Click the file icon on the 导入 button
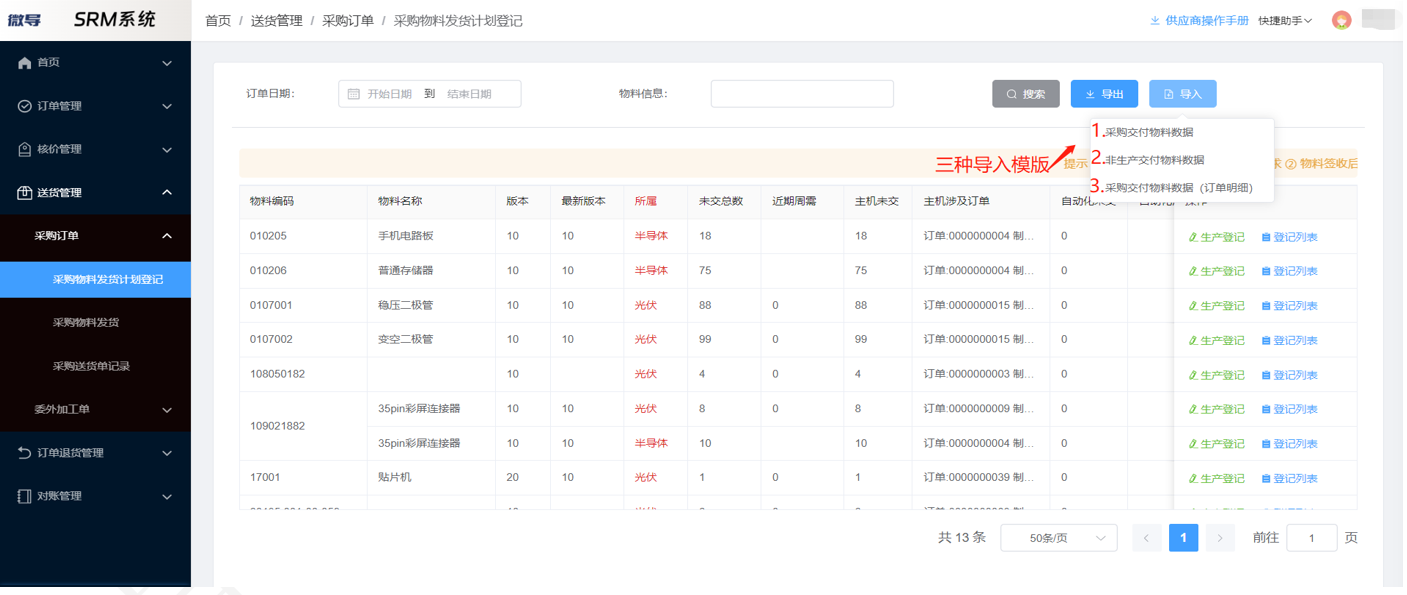Viewport: 1407px width, 595px height. pos(1167,93)
